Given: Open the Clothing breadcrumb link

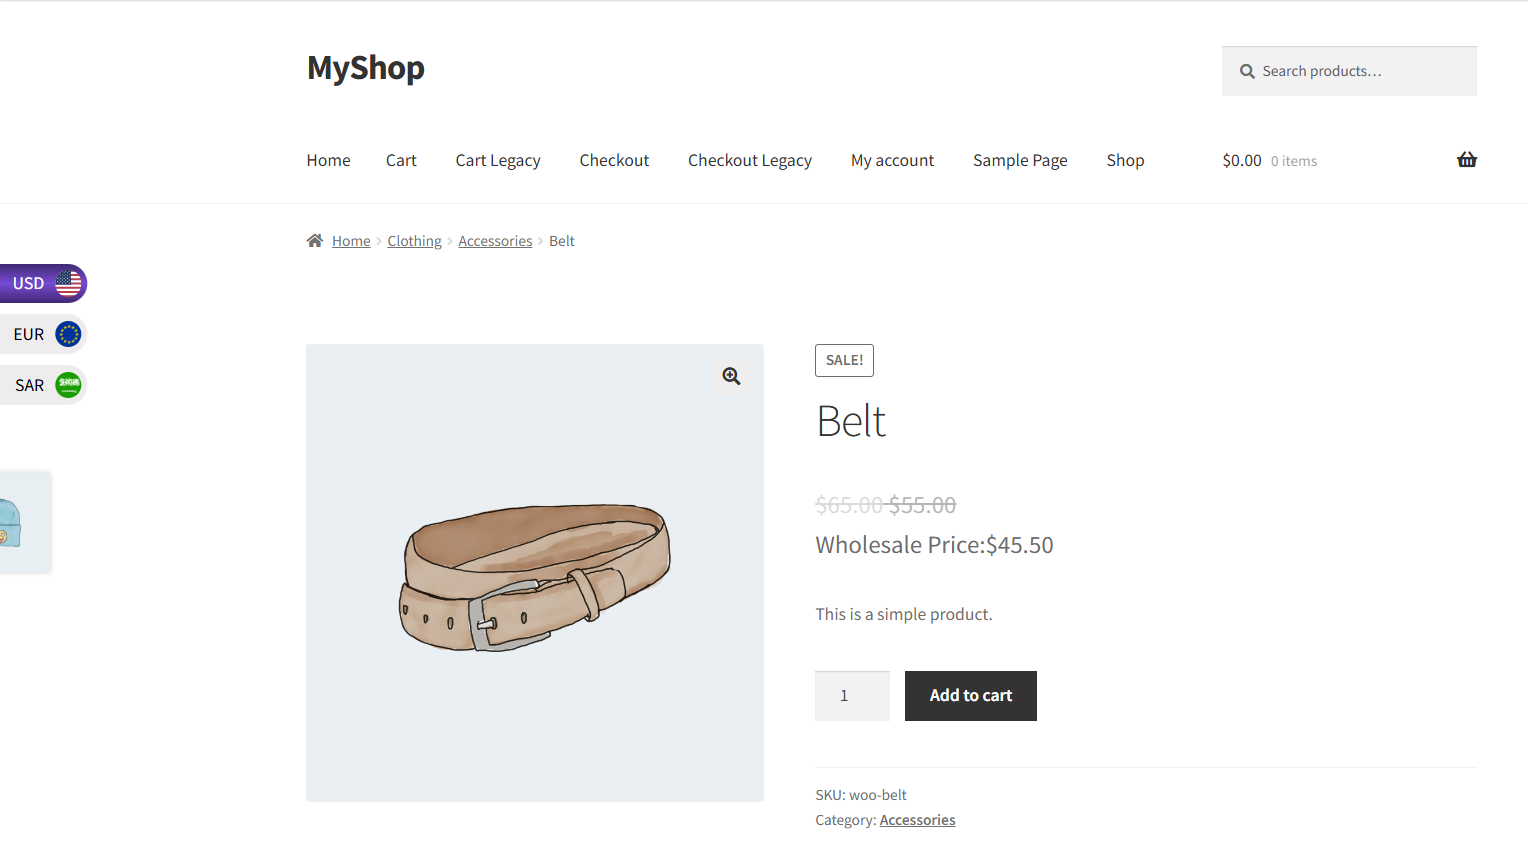Looking at the screenshot, I should point(415,241).
